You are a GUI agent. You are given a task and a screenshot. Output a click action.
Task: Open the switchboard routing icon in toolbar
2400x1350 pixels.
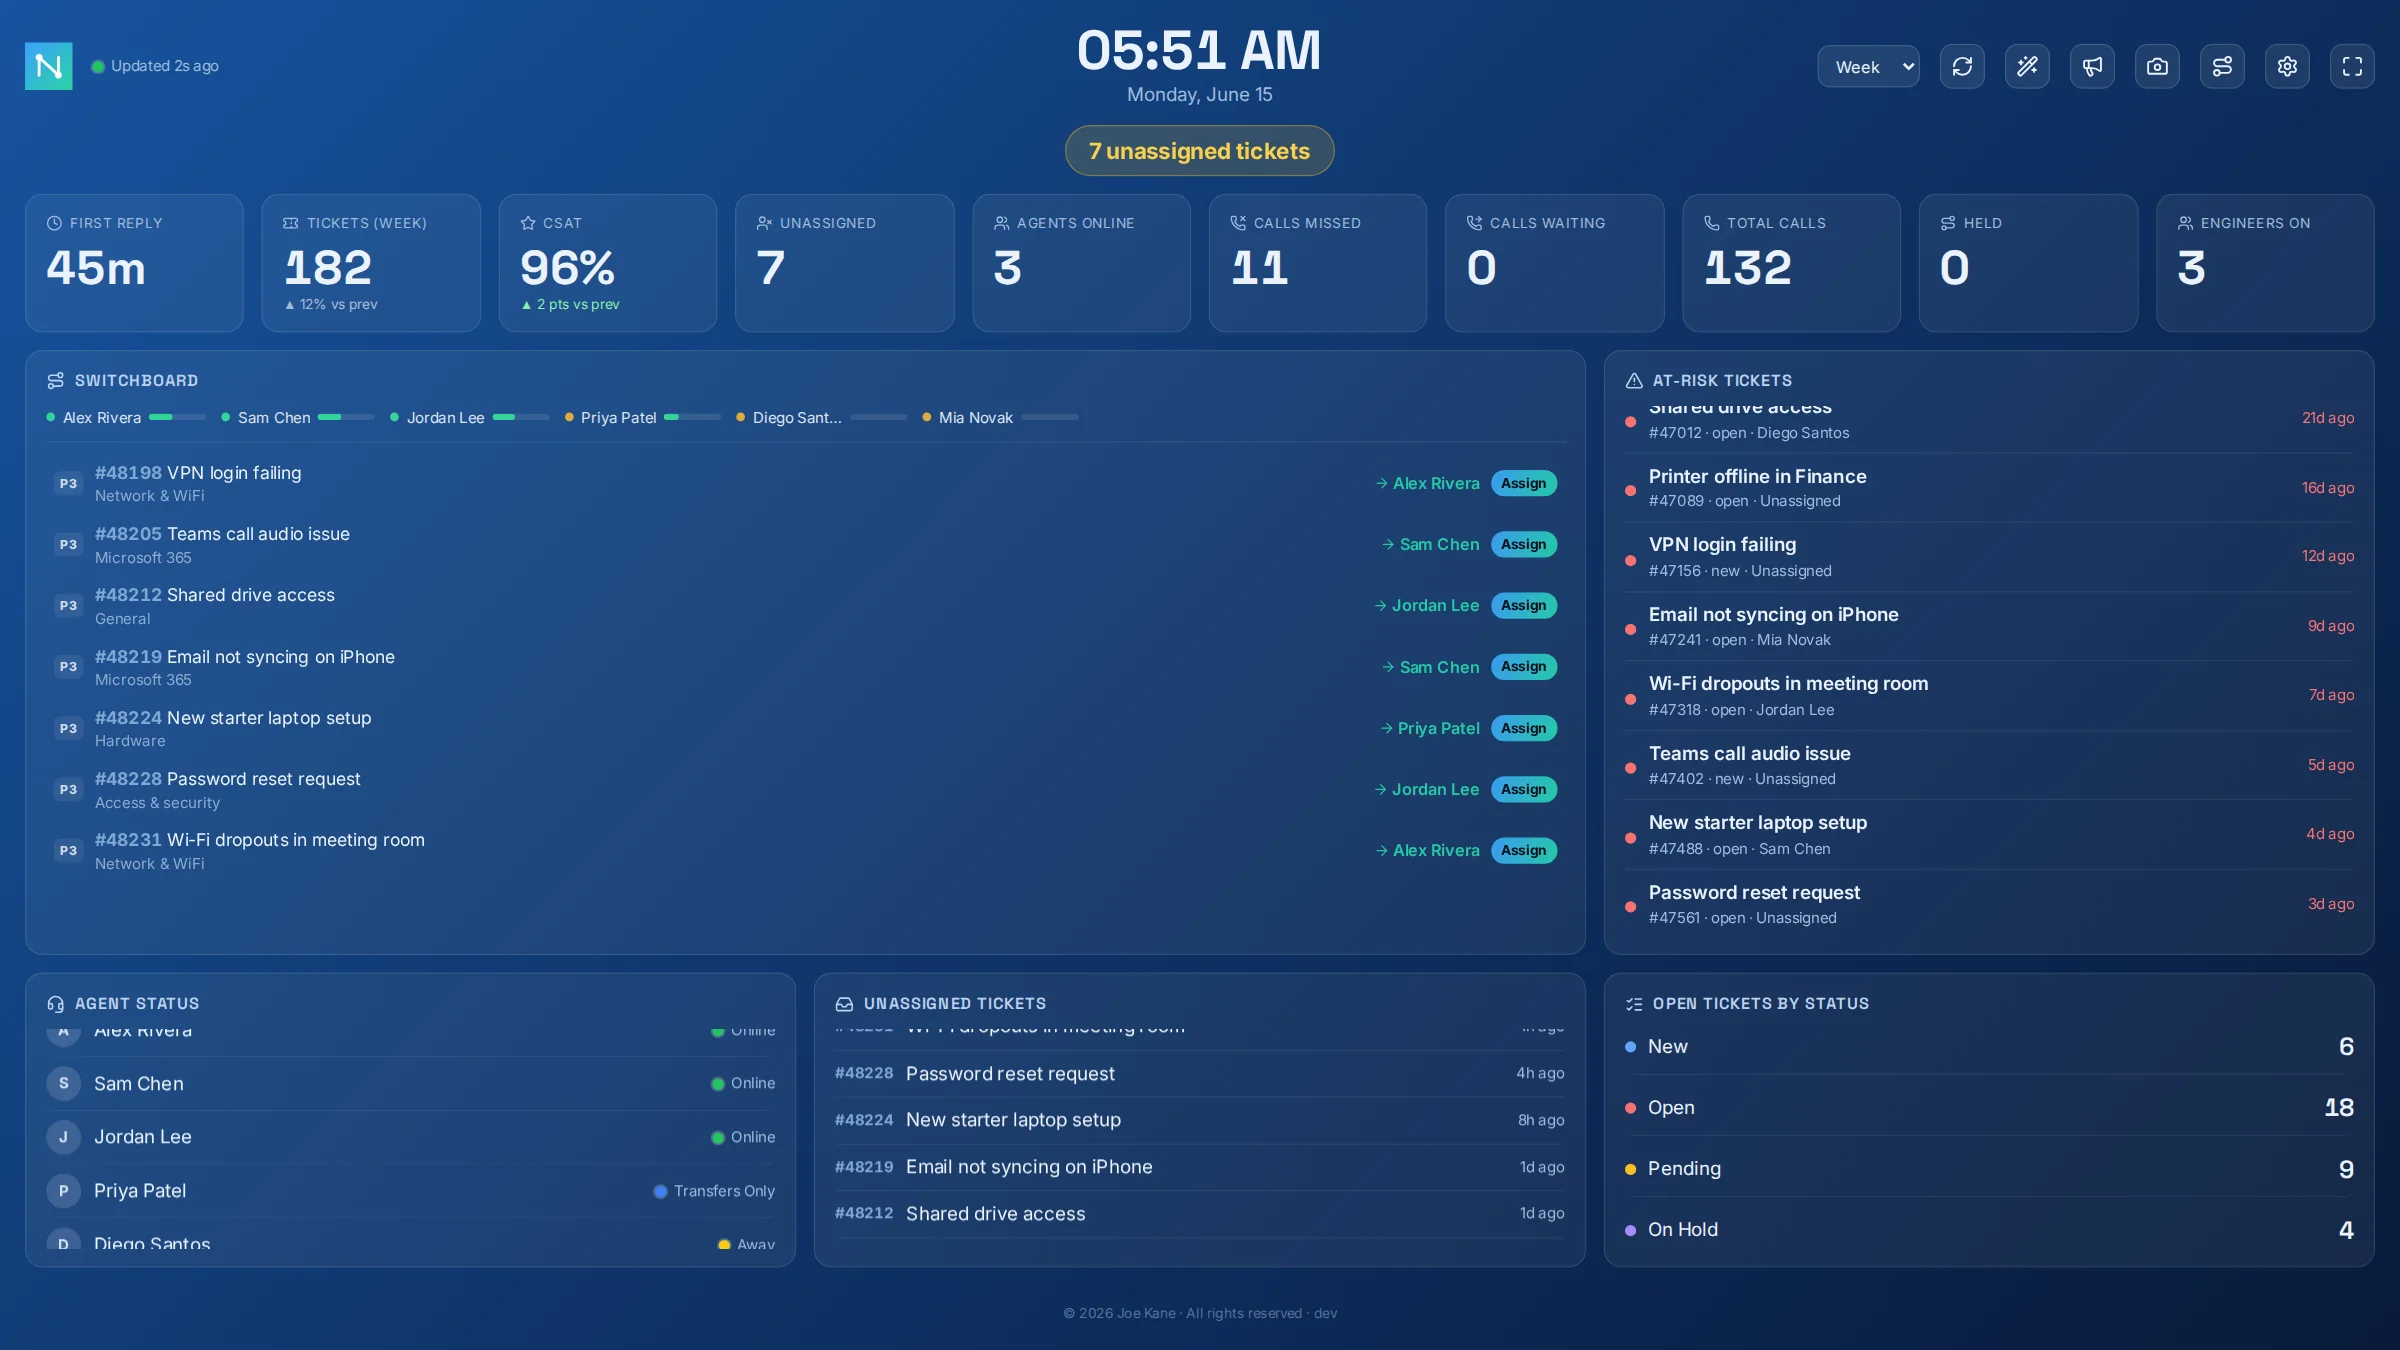click(2222, 66)
